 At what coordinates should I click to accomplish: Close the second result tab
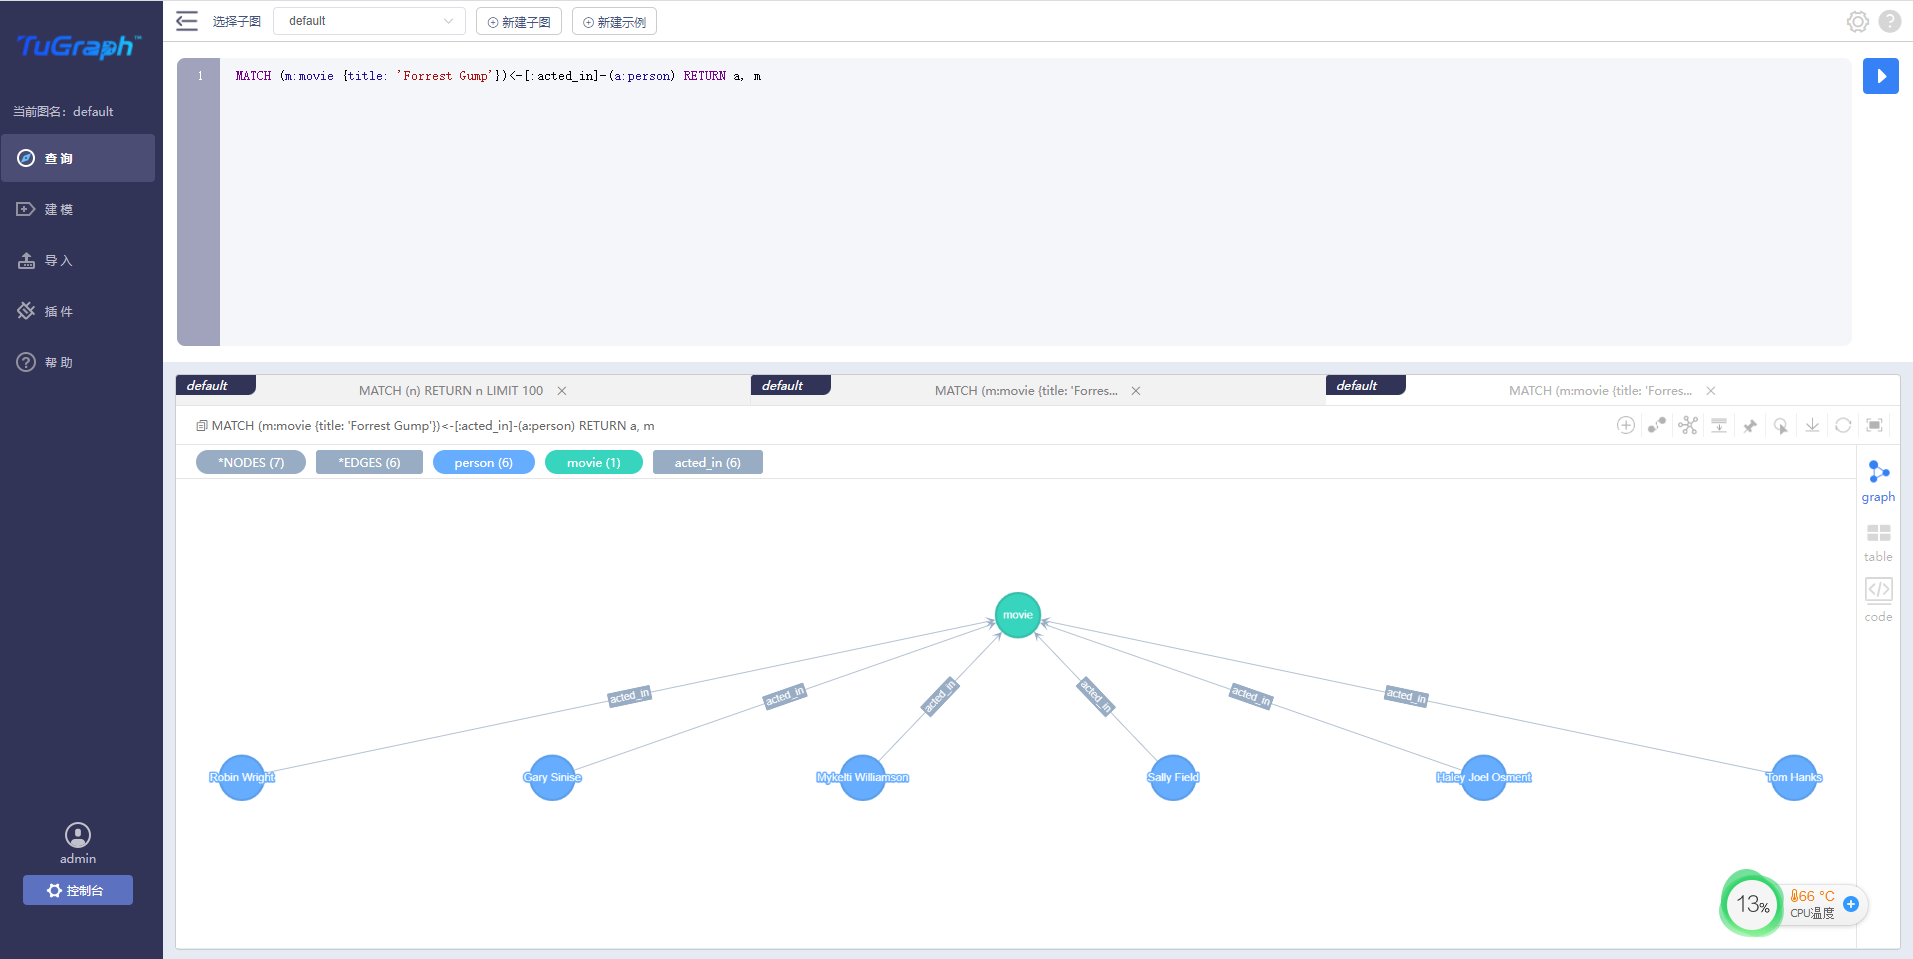pos(1136,391)
